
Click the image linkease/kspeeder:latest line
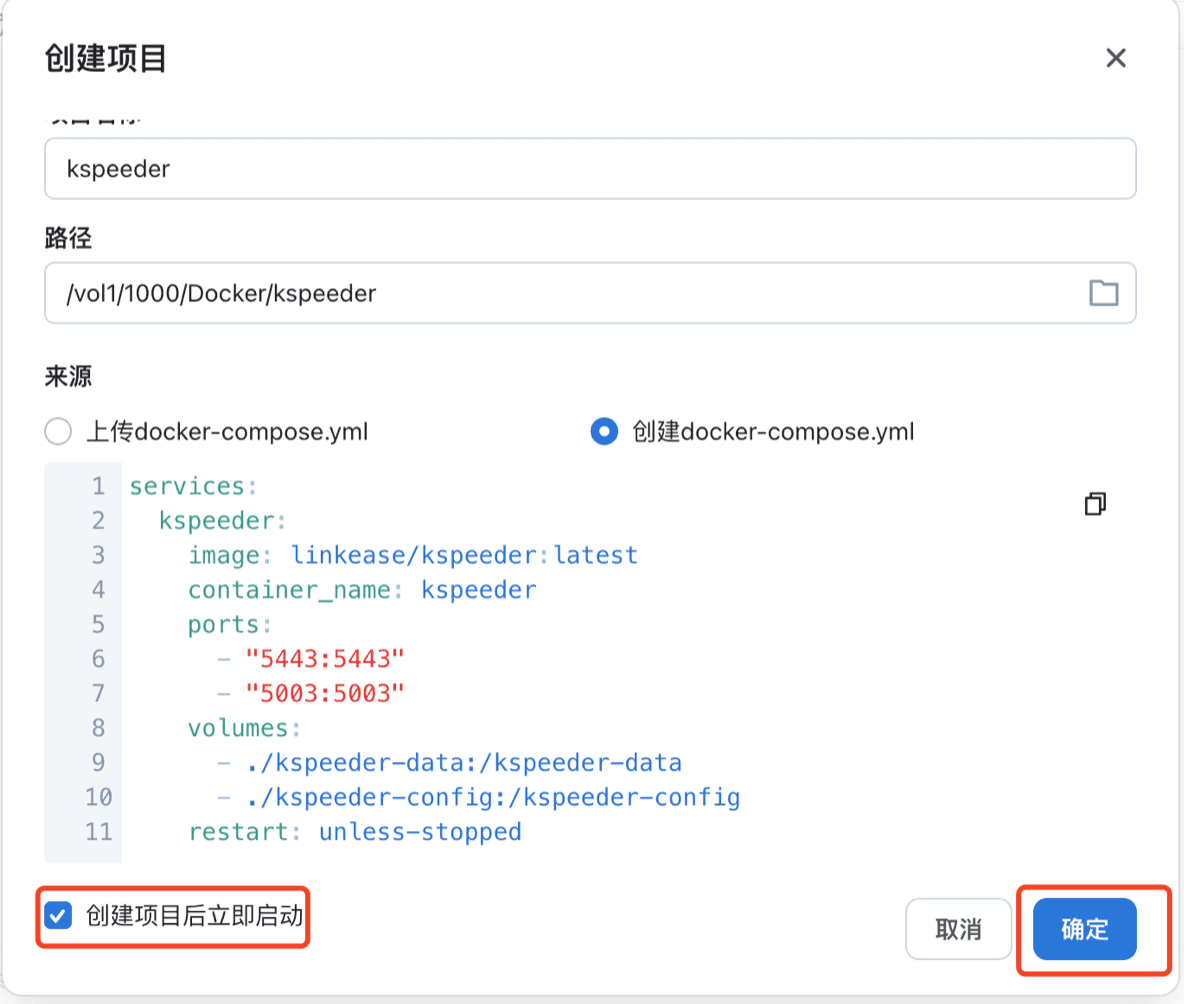412,555
